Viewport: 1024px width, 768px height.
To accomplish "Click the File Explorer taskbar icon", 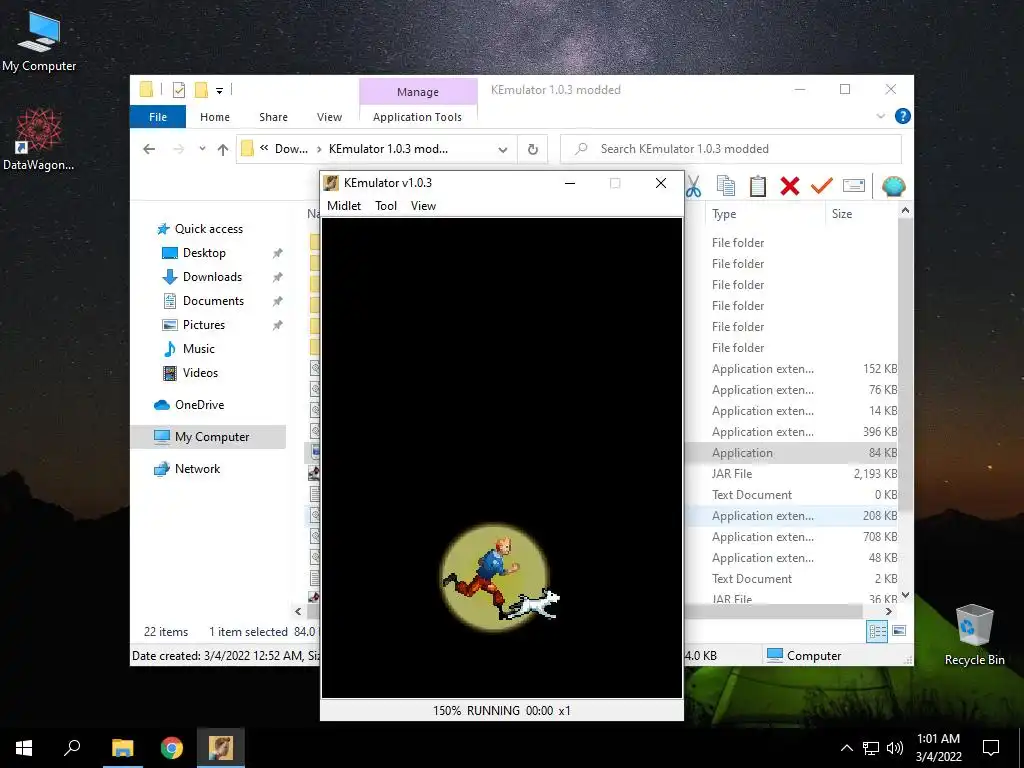I will coord(122,748).
